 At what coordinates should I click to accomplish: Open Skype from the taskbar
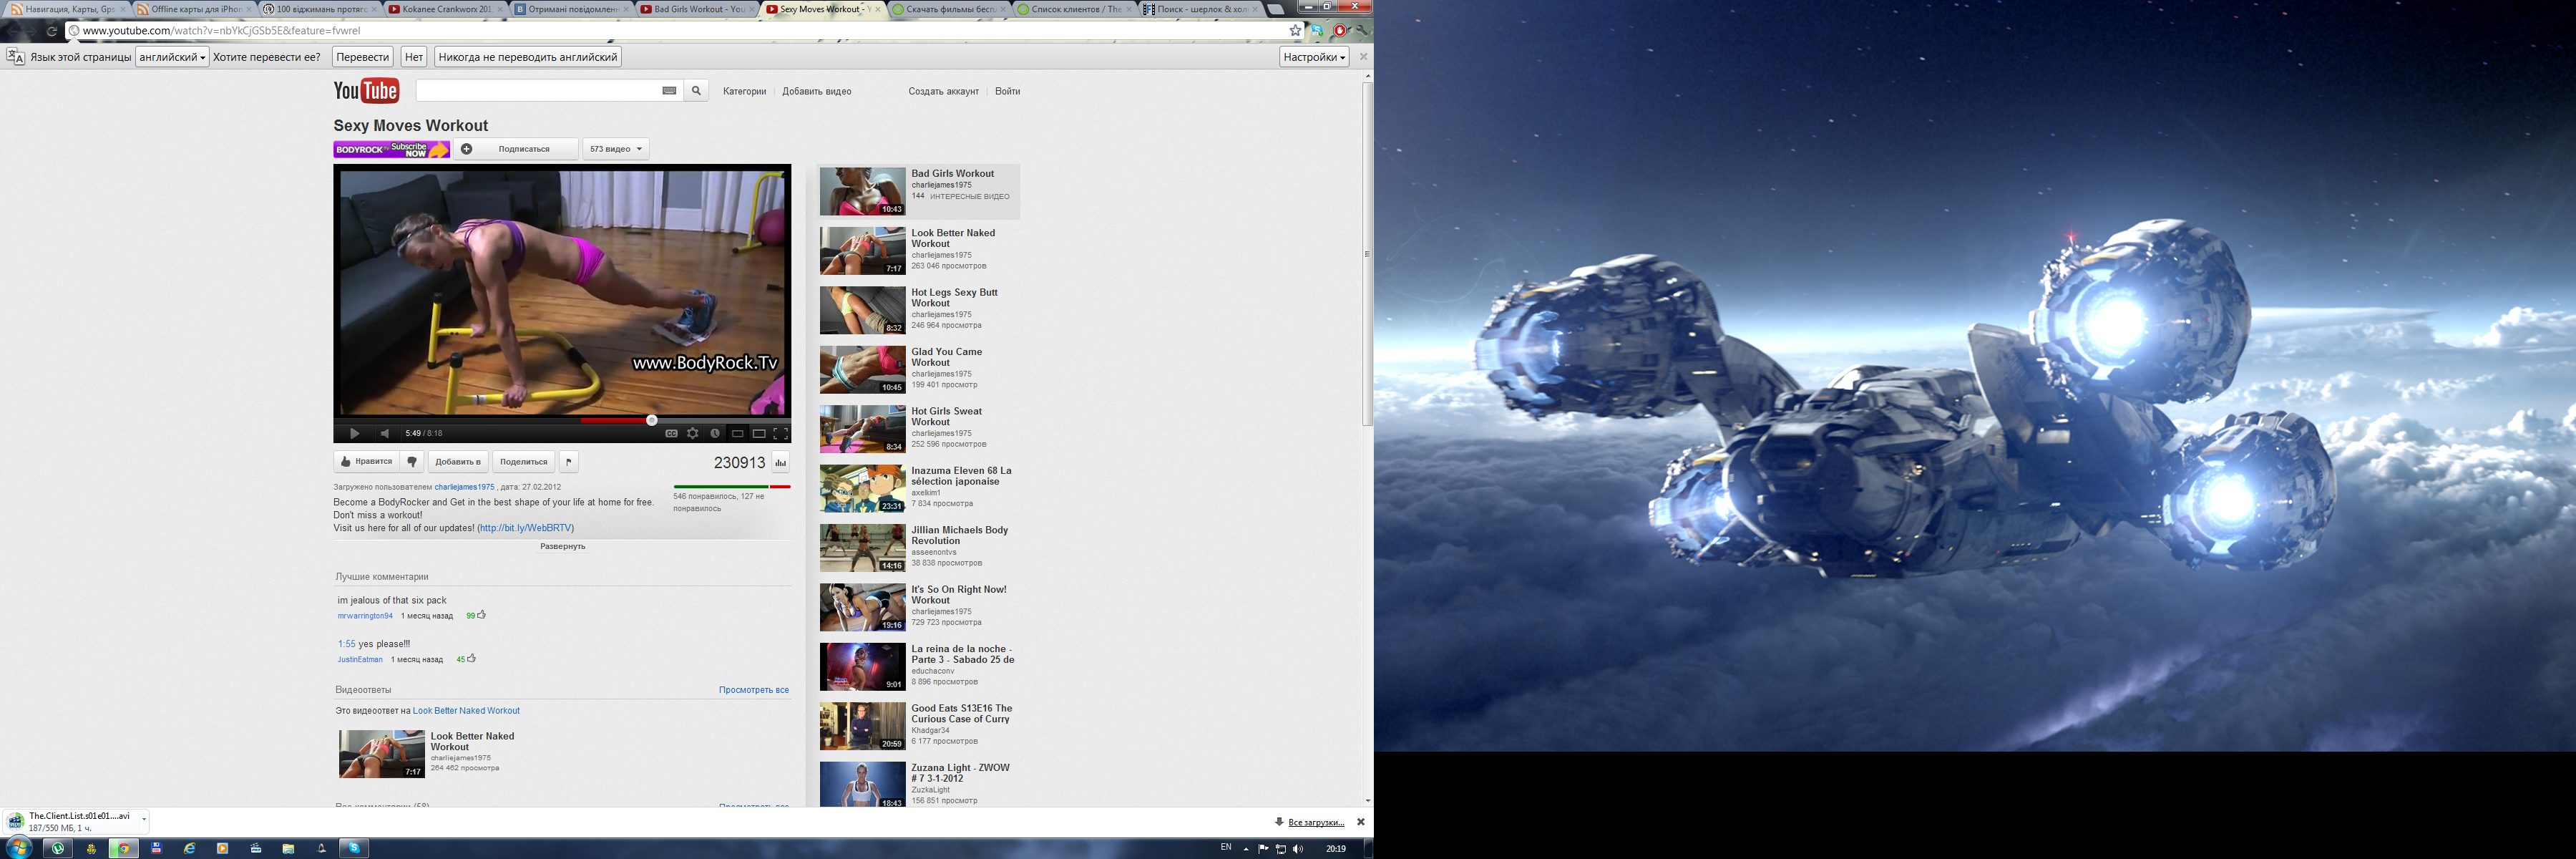click(x=354, y=848)
